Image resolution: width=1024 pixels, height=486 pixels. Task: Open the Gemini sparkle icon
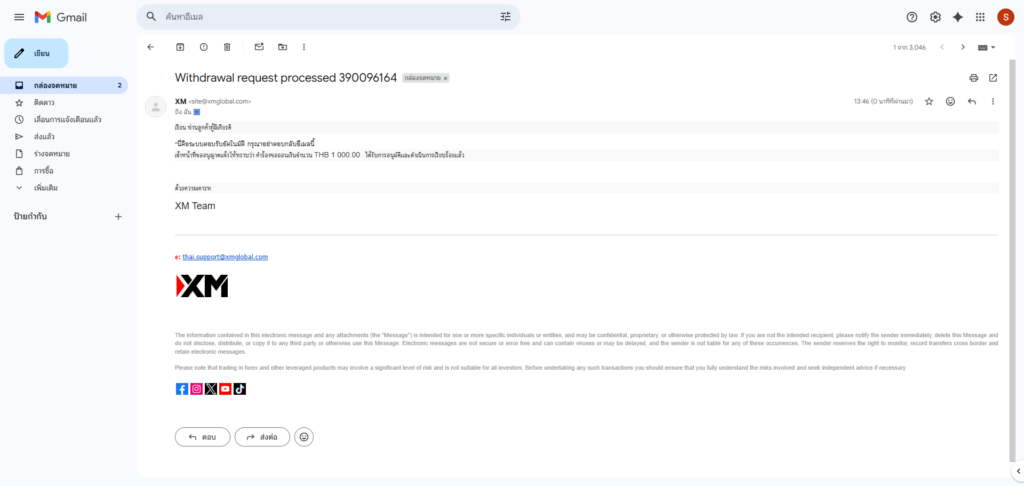tap(957, 17)
